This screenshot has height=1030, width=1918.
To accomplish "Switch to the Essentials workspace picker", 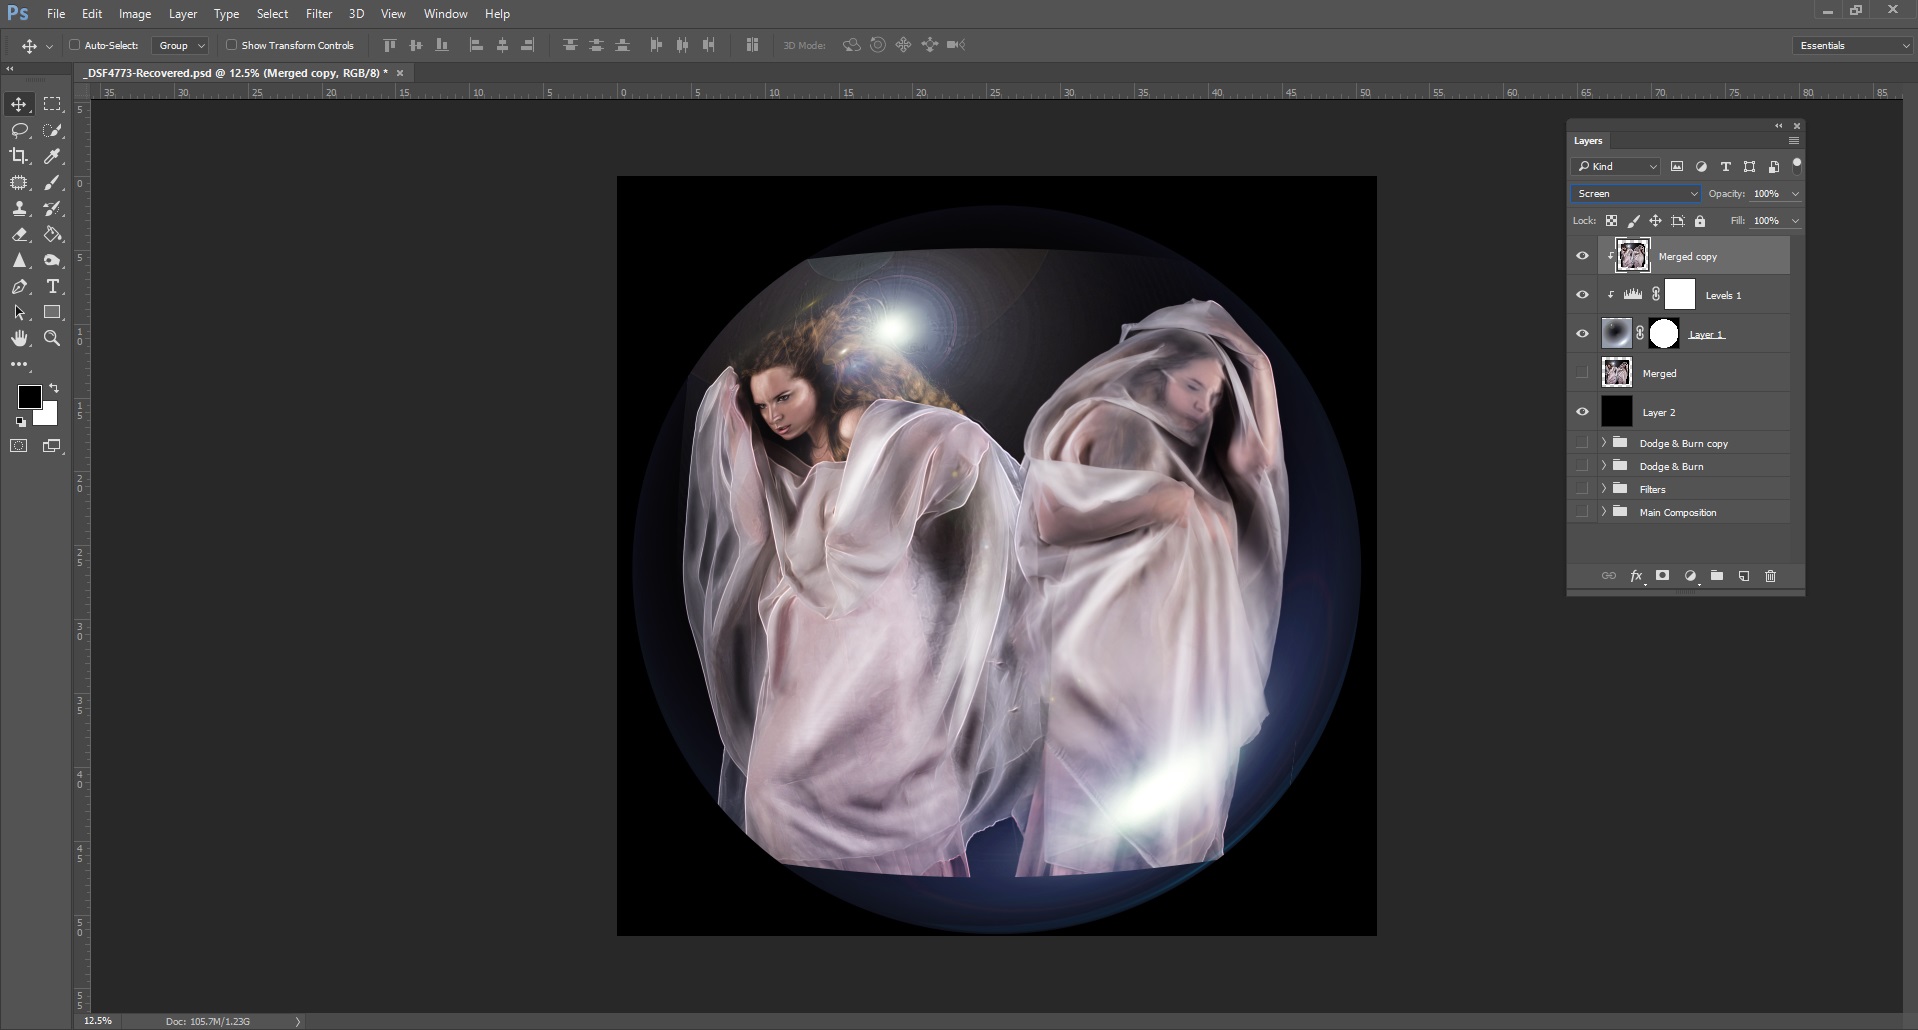I will pos(1850,45).
